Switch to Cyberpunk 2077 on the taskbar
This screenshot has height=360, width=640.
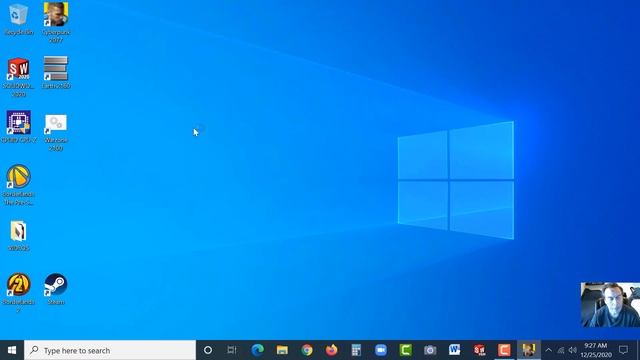pos(529,350)
